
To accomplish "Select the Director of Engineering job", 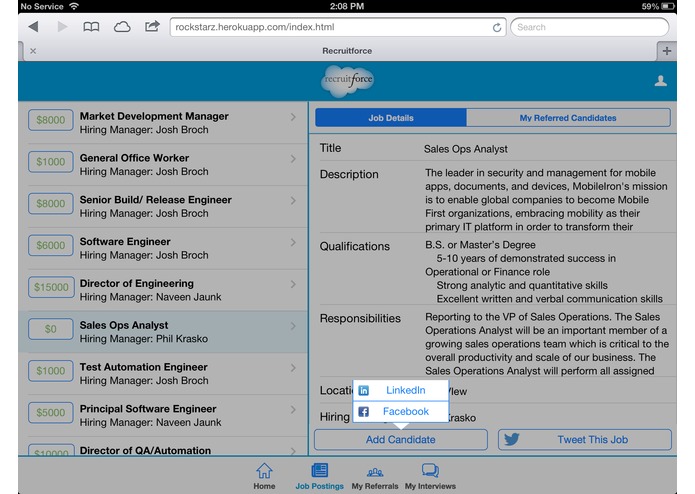I will 163,290.
